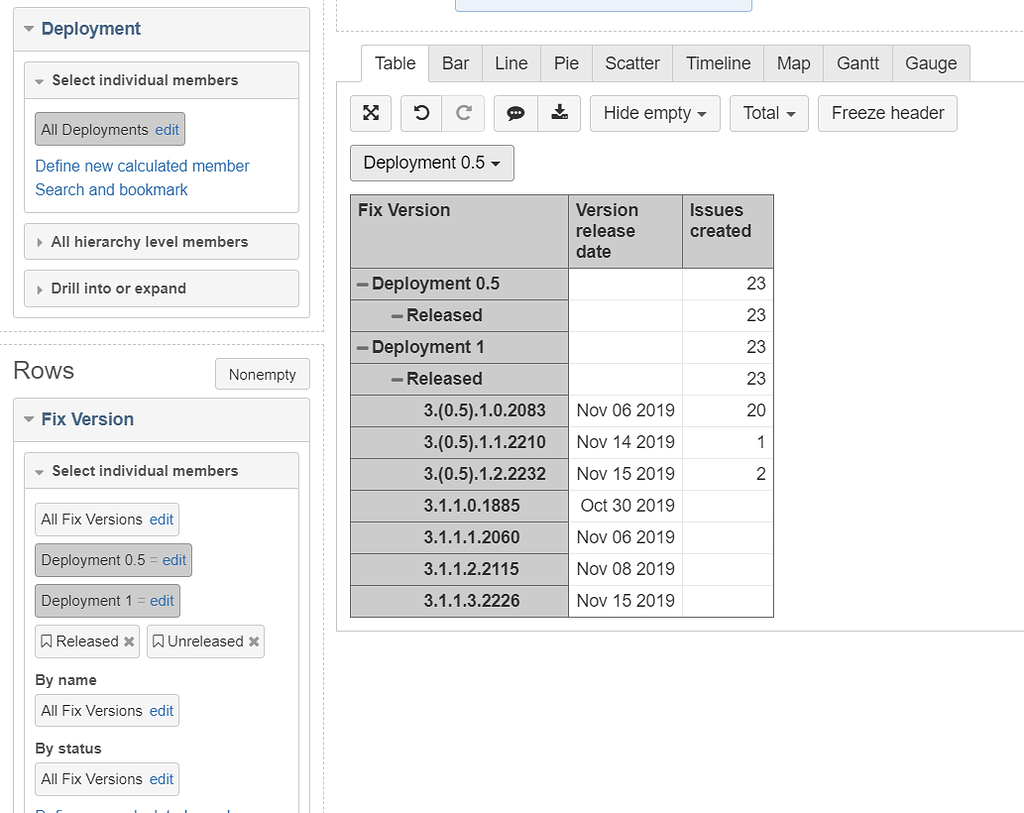
Task: Undo the last report change
Action: (420, 113)
